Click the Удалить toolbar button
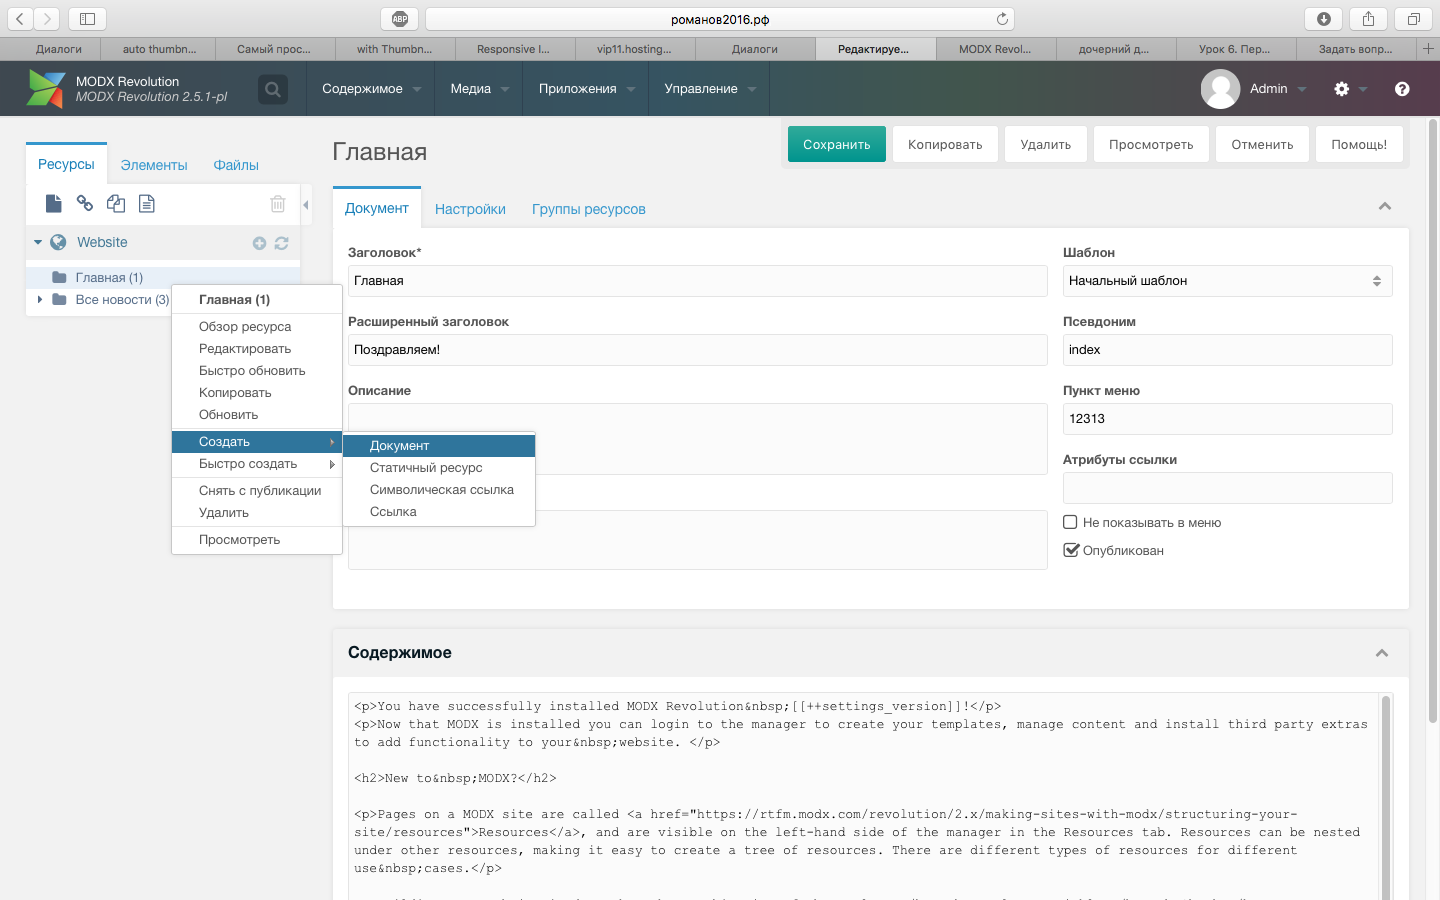Screen dimensions: 1440x900 coord(1046,144)
